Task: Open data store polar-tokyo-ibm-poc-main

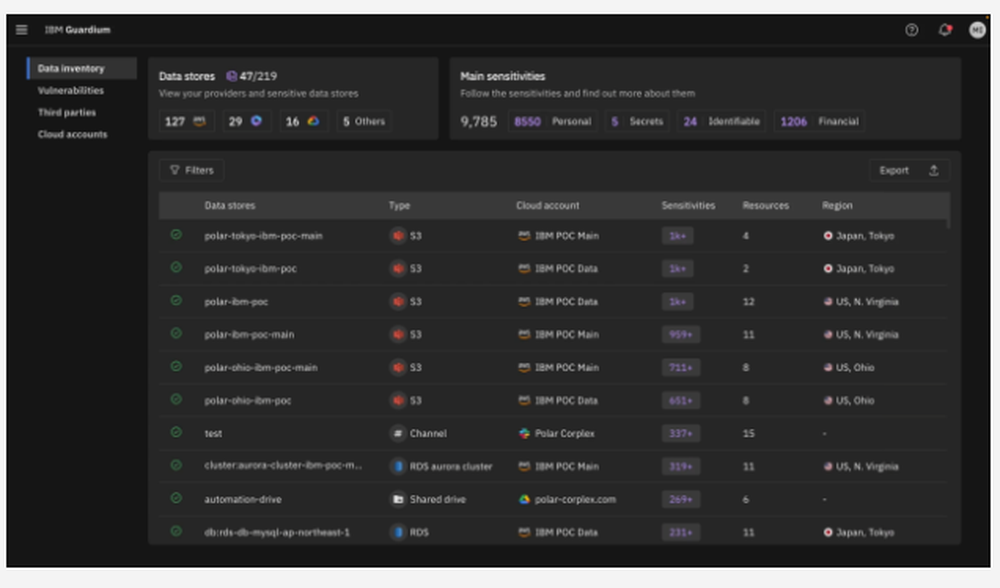Action: (x=263, y=236)
